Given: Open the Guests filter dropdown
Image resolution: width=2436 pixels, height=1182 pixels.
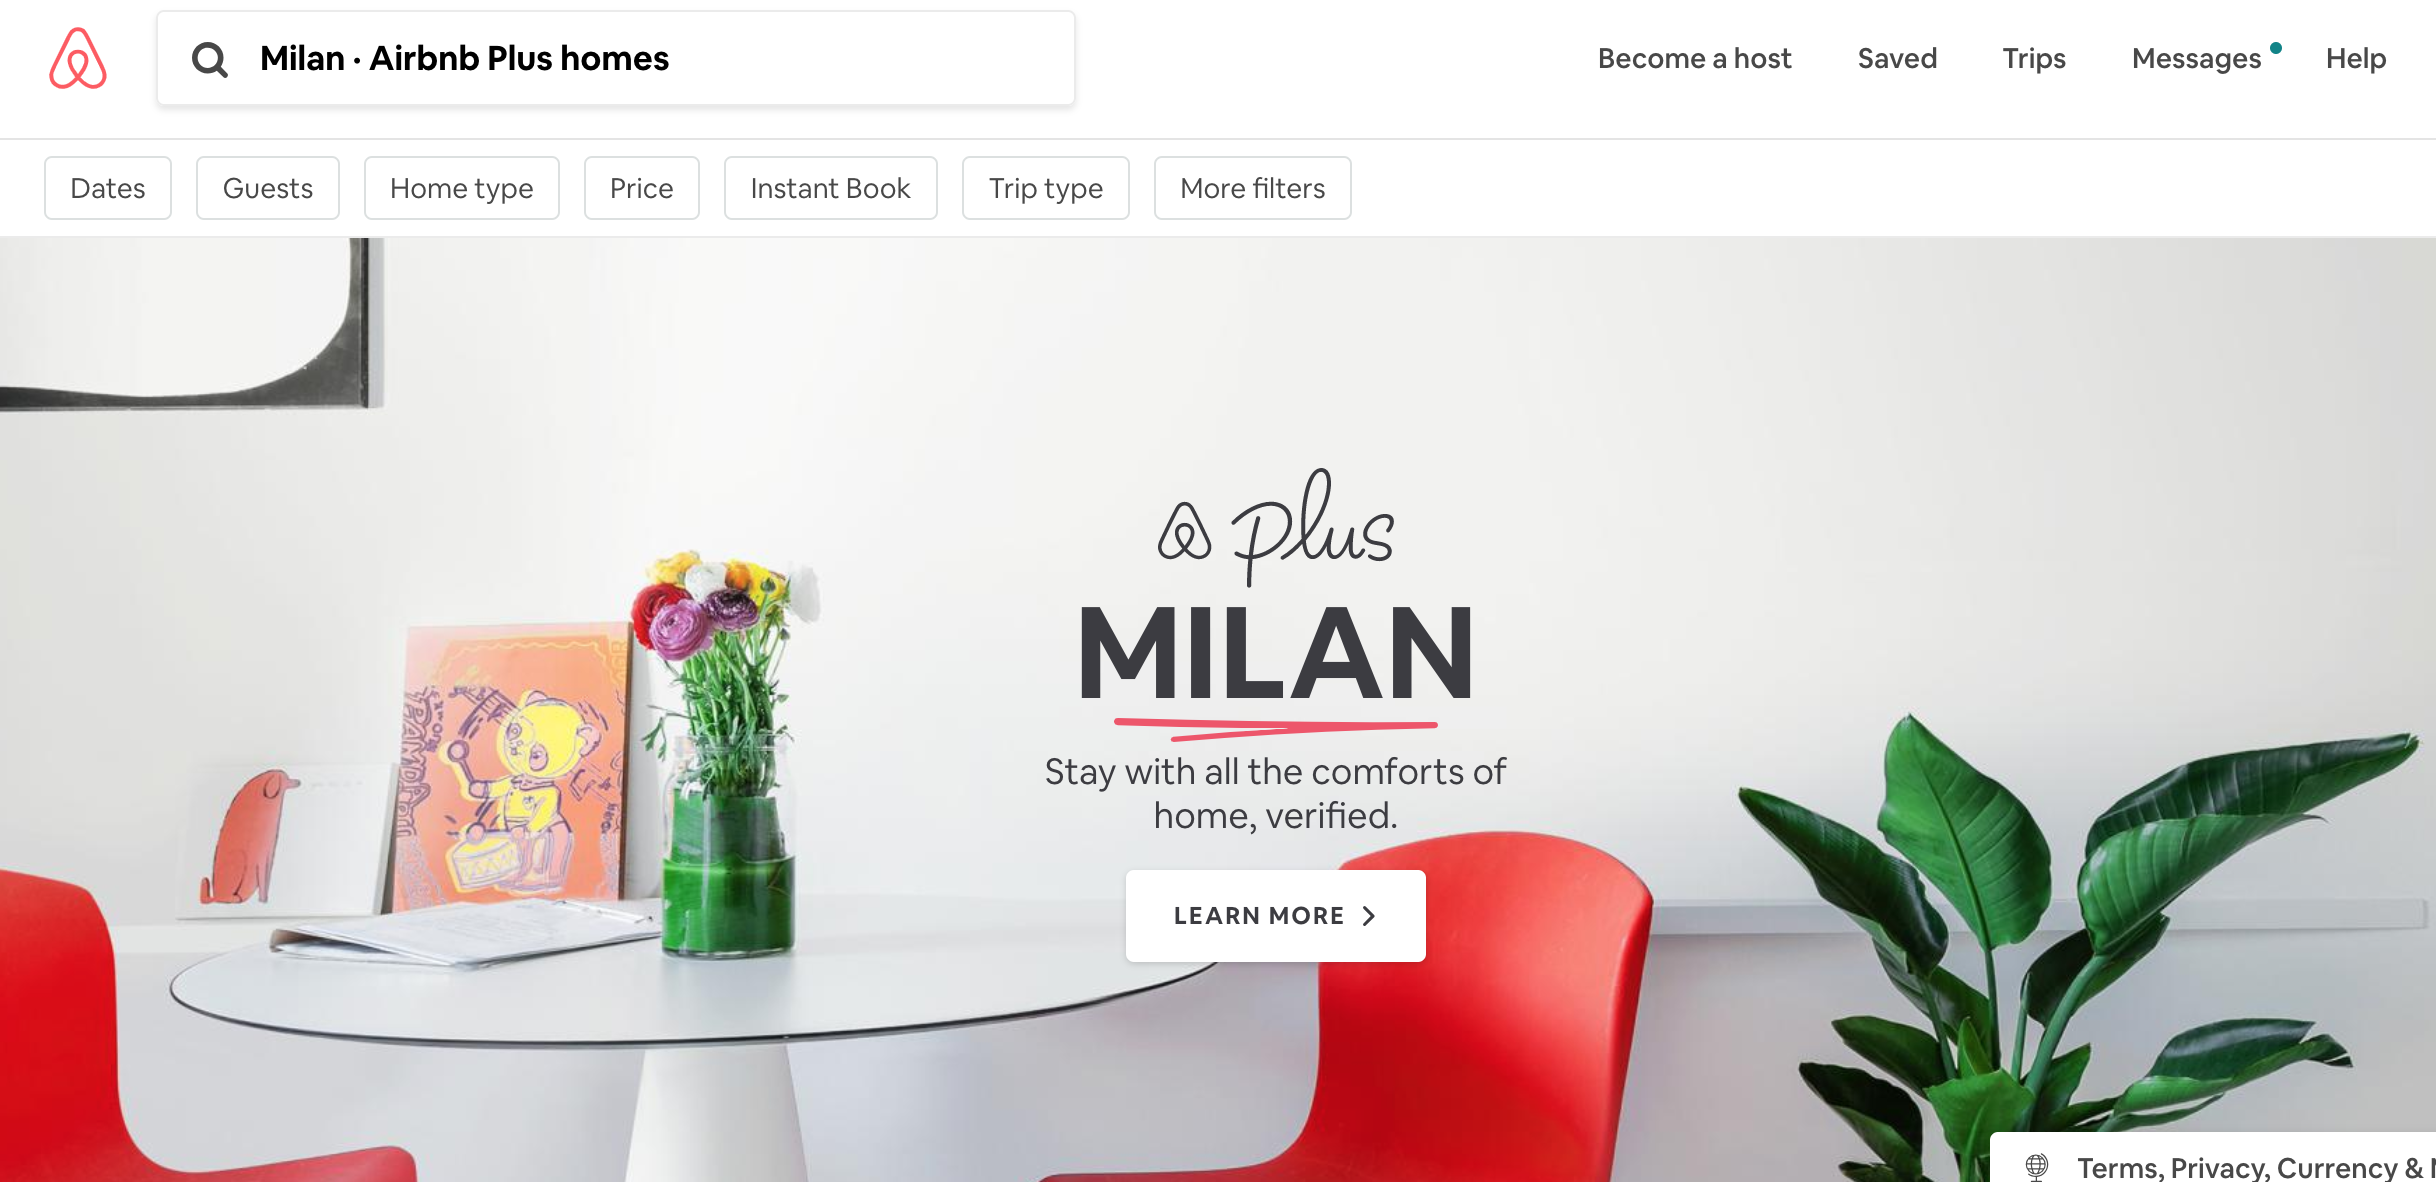Looking at the screenshot, I should (268, 188).
